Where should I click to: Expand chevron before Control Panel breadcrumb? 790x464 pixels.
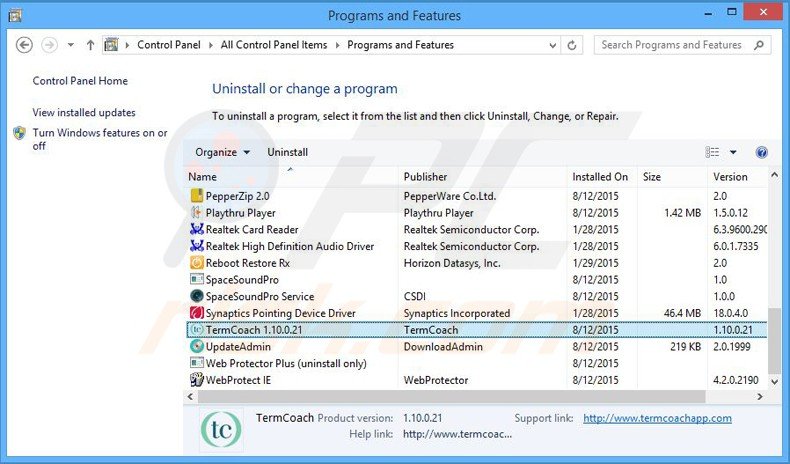tap(127, 45)
